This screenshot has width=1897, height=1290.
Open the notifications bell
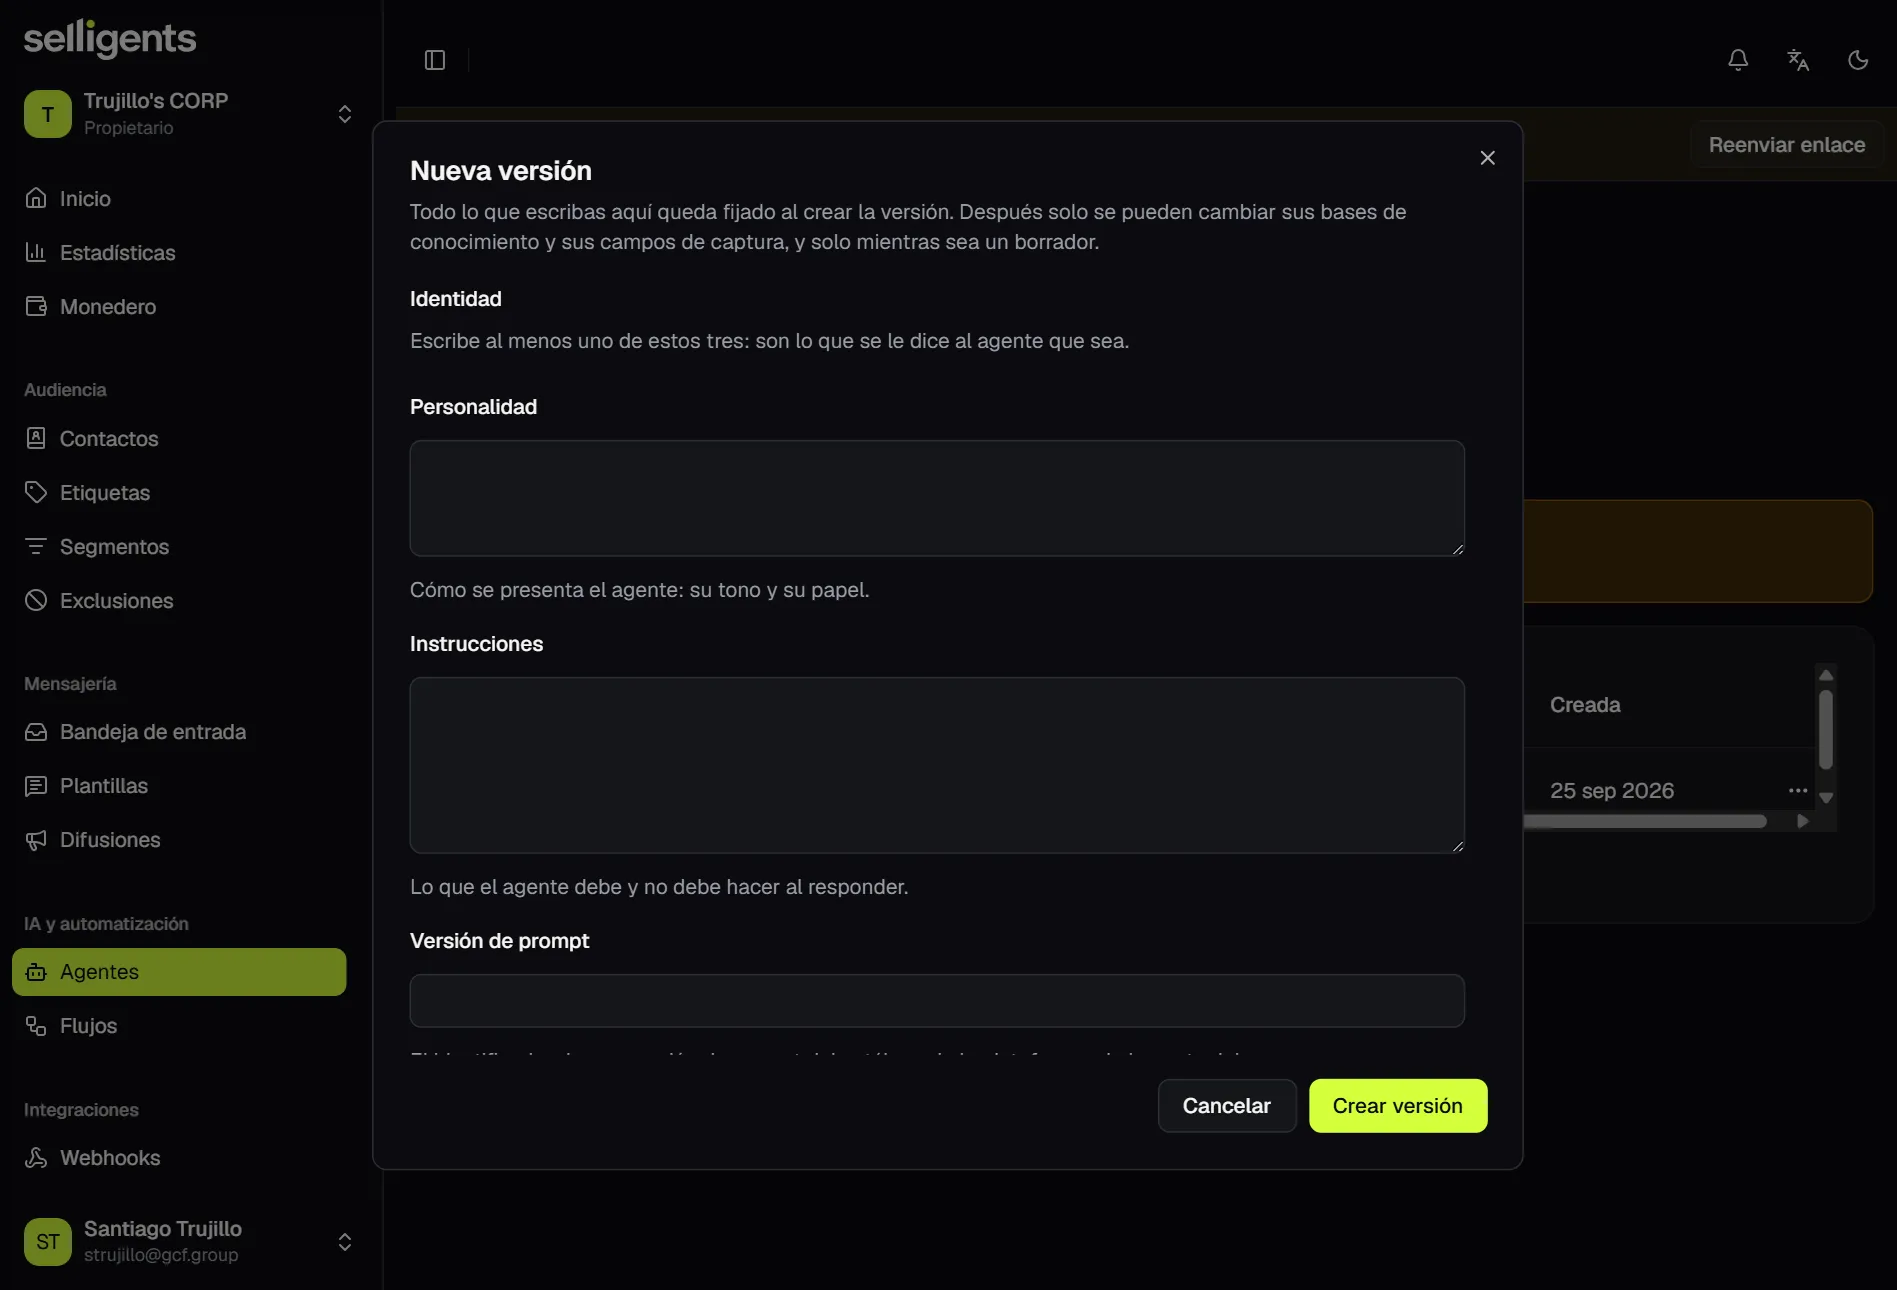(1738, 60)
